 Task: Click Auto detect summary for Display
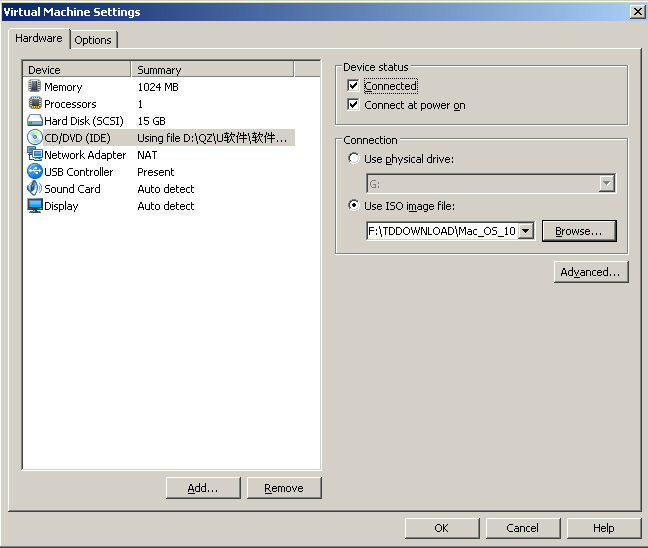click(166, 206)
